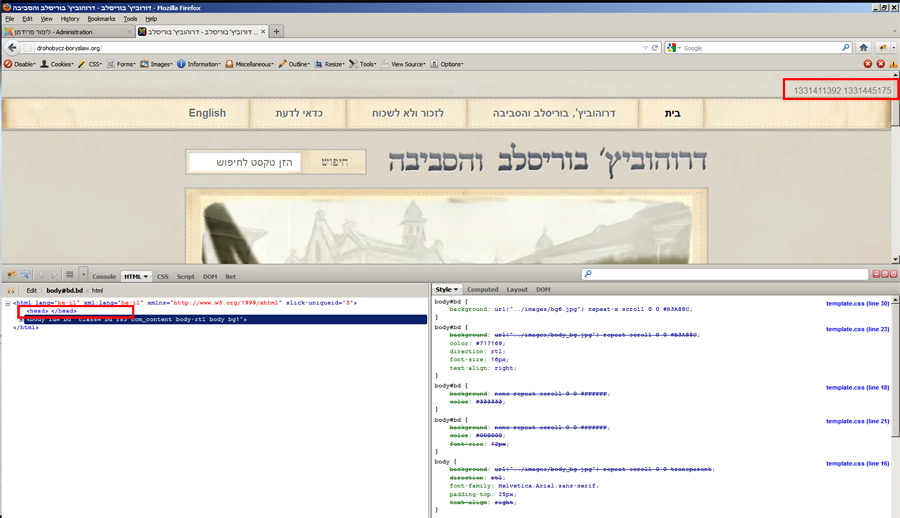Screen dimensions: 900x518
Task: Collapse the html node in HTML tree
Action: 7,303
